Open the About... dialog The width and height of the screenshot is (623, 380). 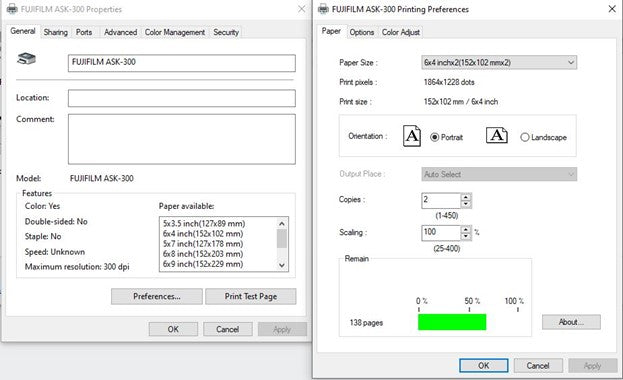click(571, 322)
